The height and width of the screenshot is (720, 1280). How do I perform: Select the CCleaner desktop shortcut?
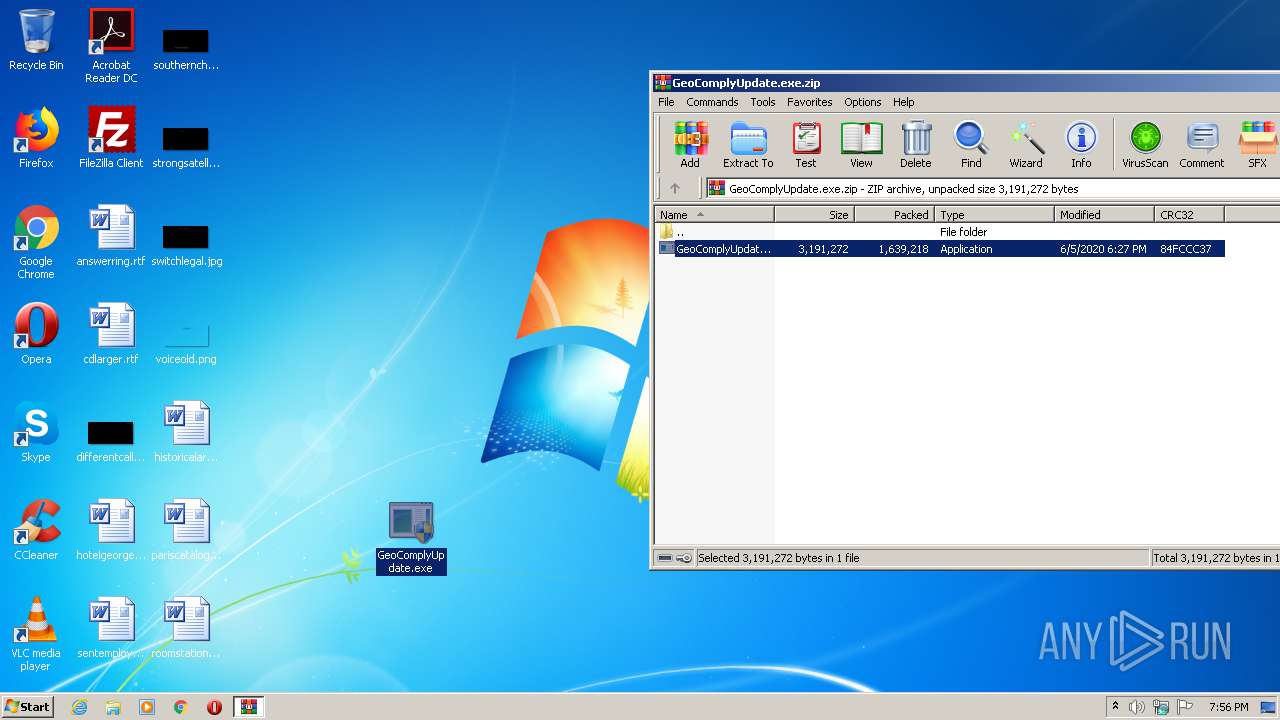36,530
